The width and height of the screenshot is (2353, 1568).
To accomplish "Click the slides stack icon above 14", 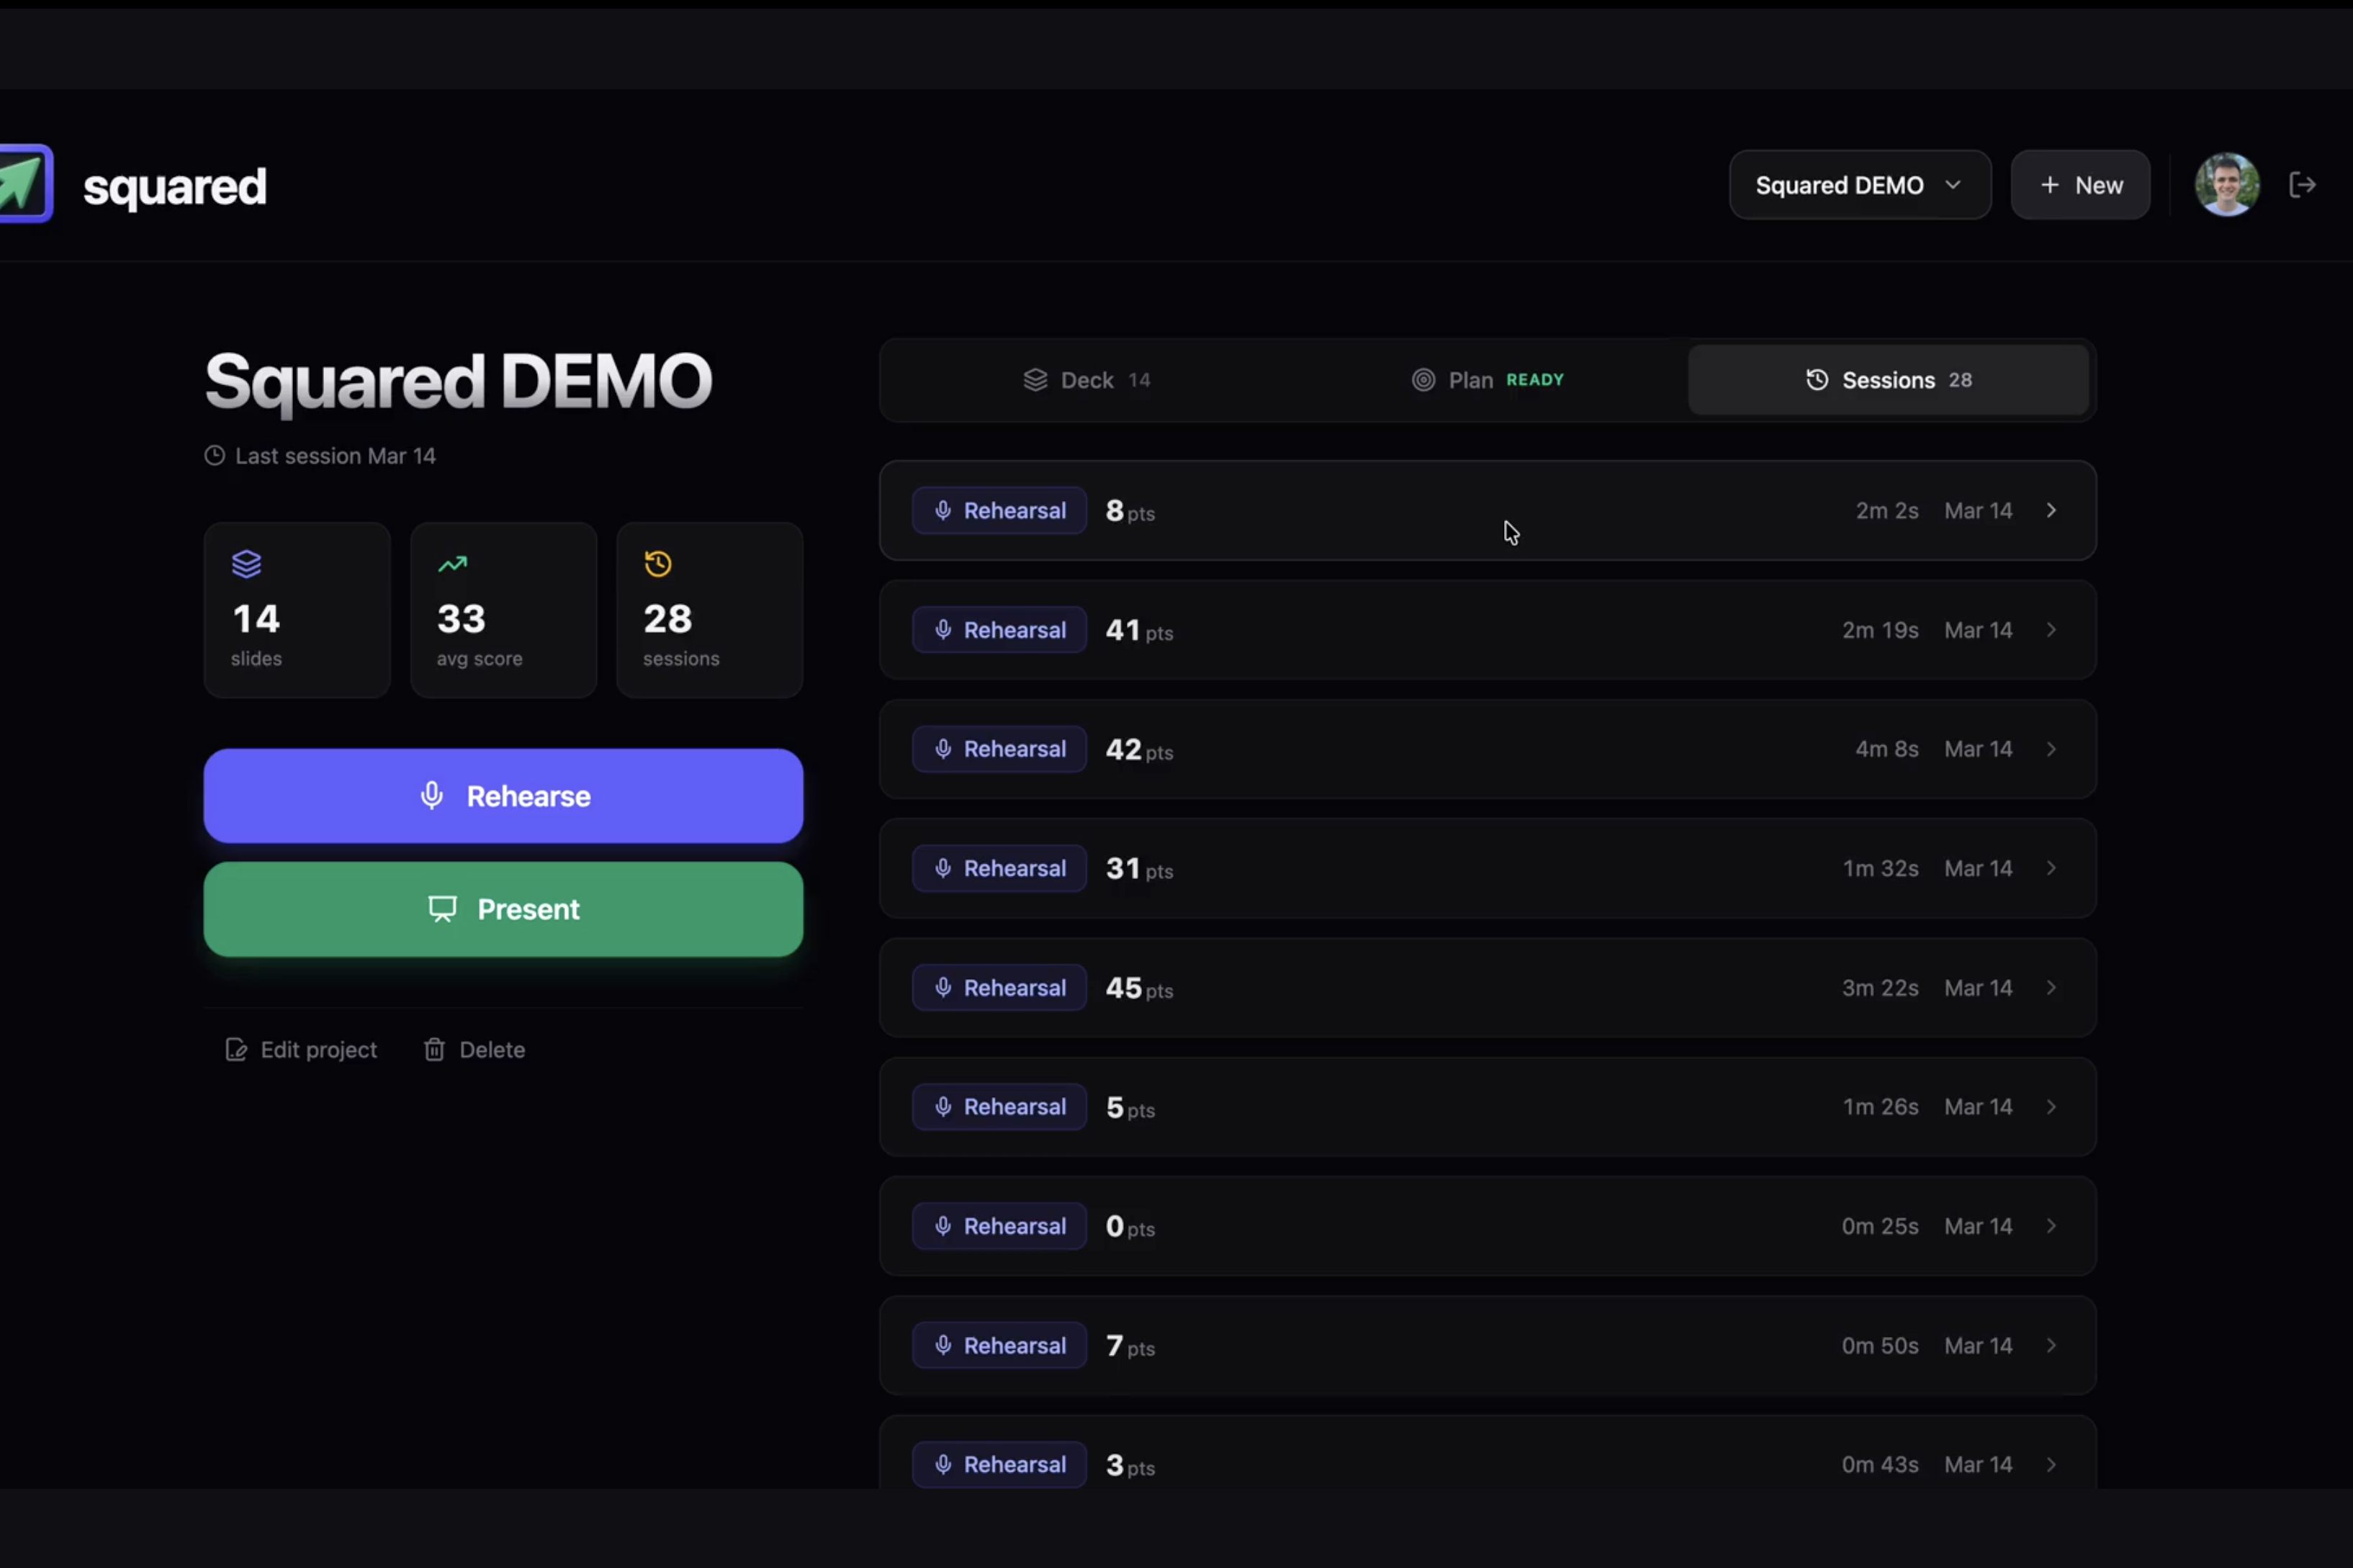I will pos(246,564).
